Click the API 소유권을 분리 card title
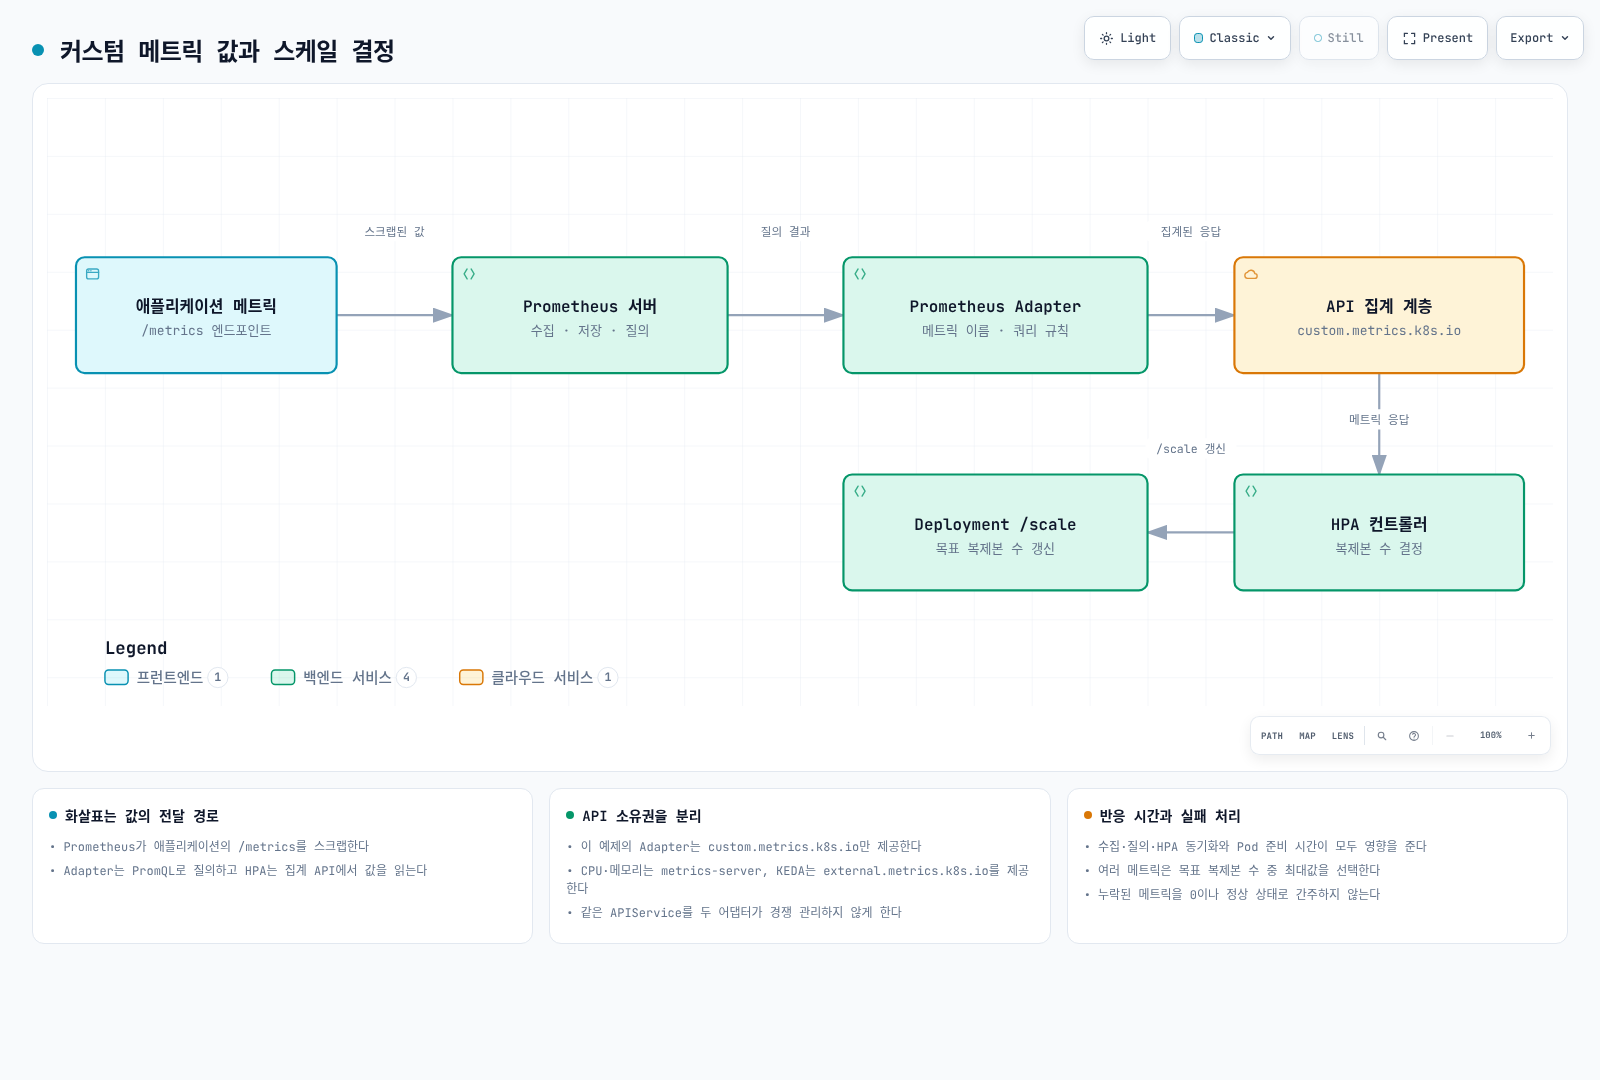 pyautogui.click(x=642, y=816)
